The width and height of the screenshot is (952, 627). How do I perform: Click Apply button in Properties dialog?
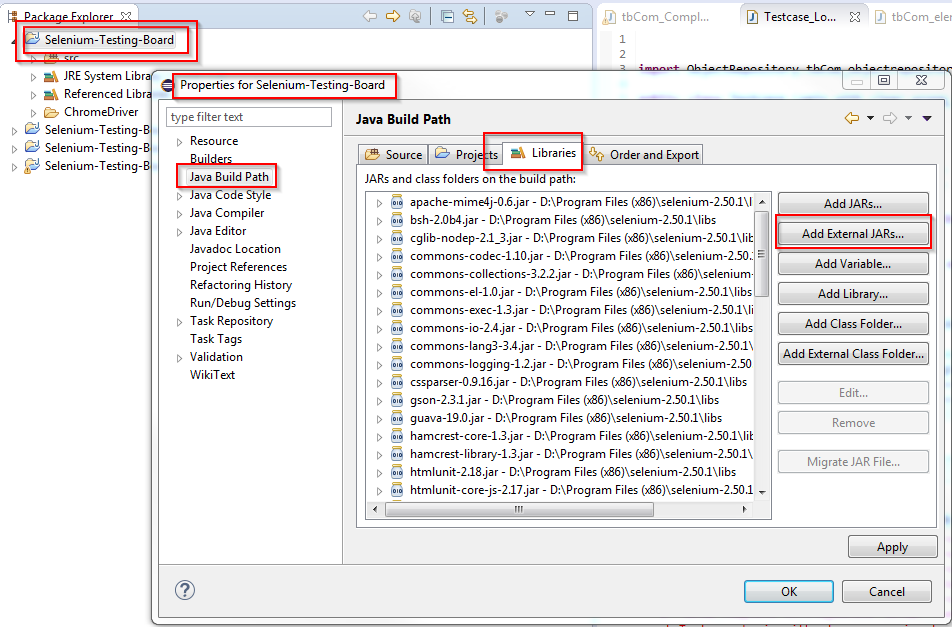[x=892, y=547]
